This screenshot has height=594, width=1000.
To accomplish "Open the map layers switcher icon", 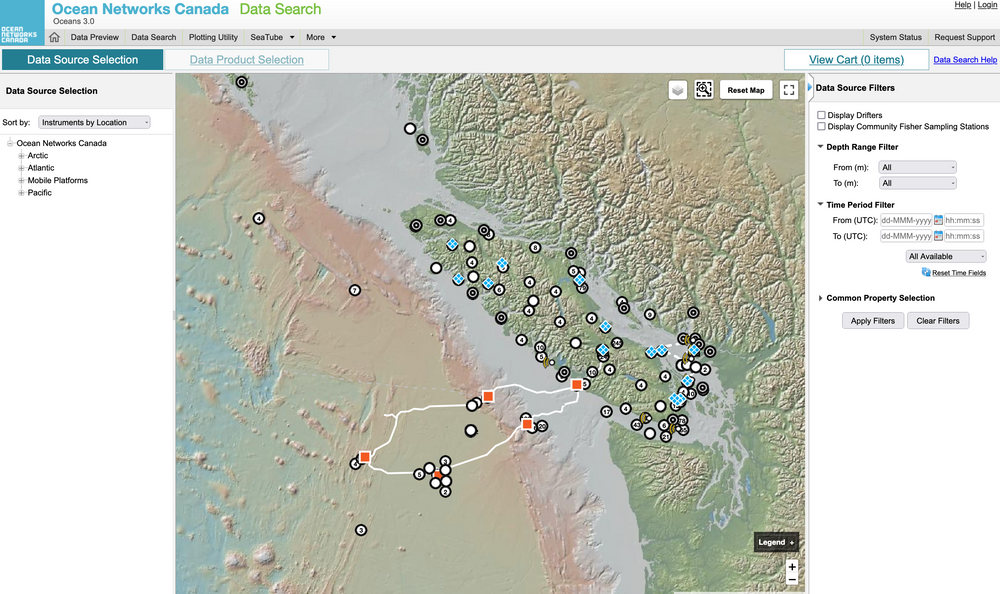I will click(678, 90).
